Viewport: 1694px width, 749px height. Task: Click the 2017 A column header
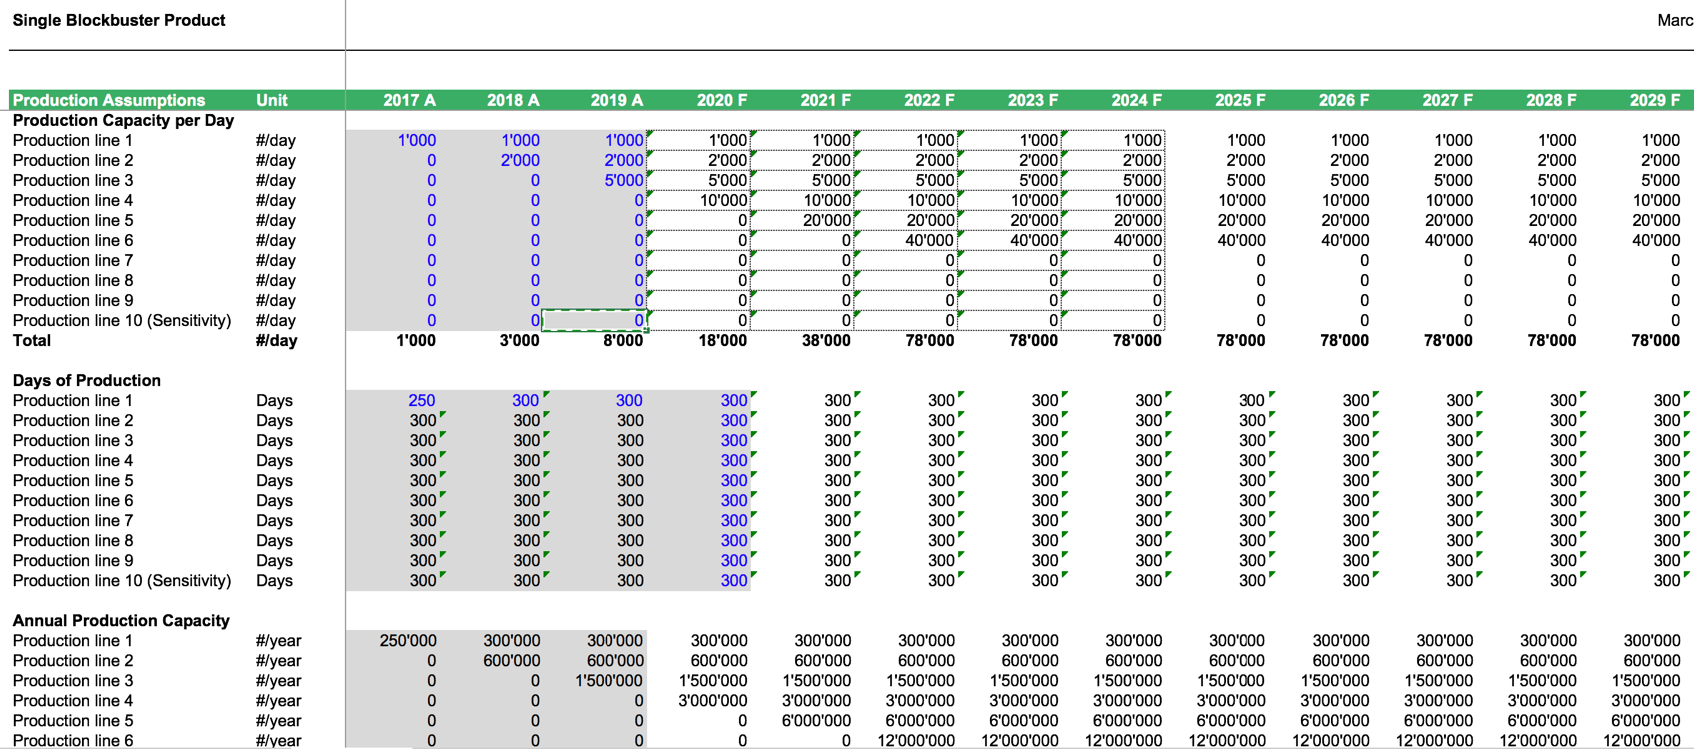[409, 100]
